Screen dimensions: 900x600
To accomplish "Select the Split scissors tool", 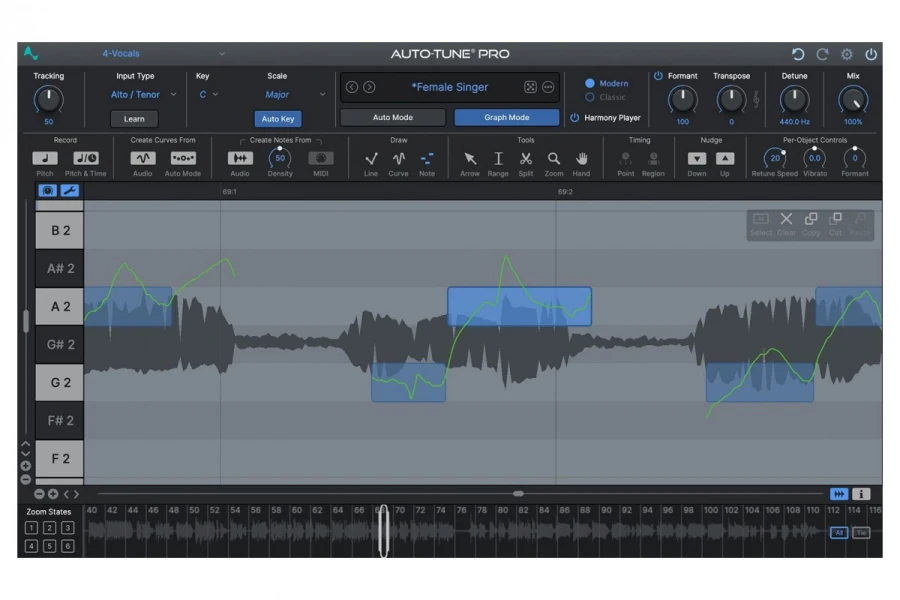I will (526, 158).
